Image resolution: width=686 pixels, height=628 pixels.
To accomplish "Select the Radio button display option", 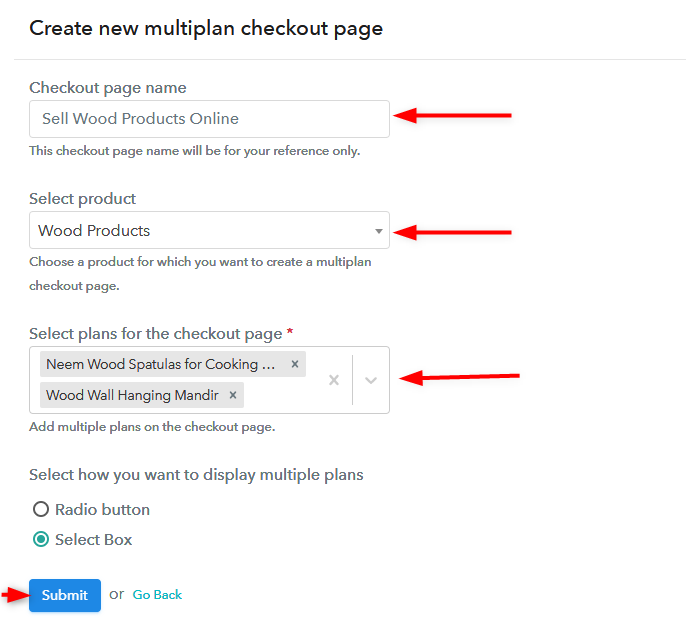I will (x=41, y=509).
